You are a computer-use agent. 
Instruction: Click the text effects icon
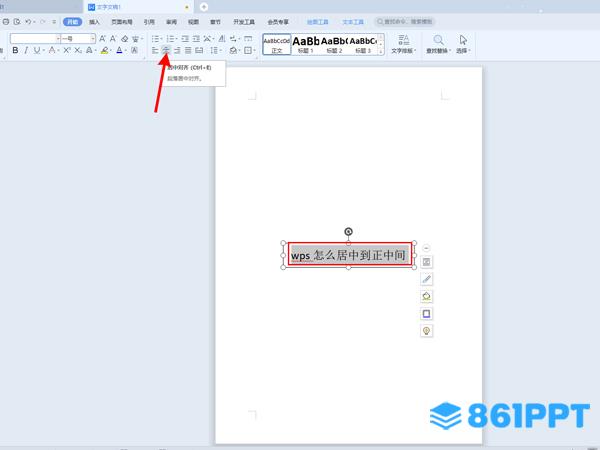pos(89,50)
